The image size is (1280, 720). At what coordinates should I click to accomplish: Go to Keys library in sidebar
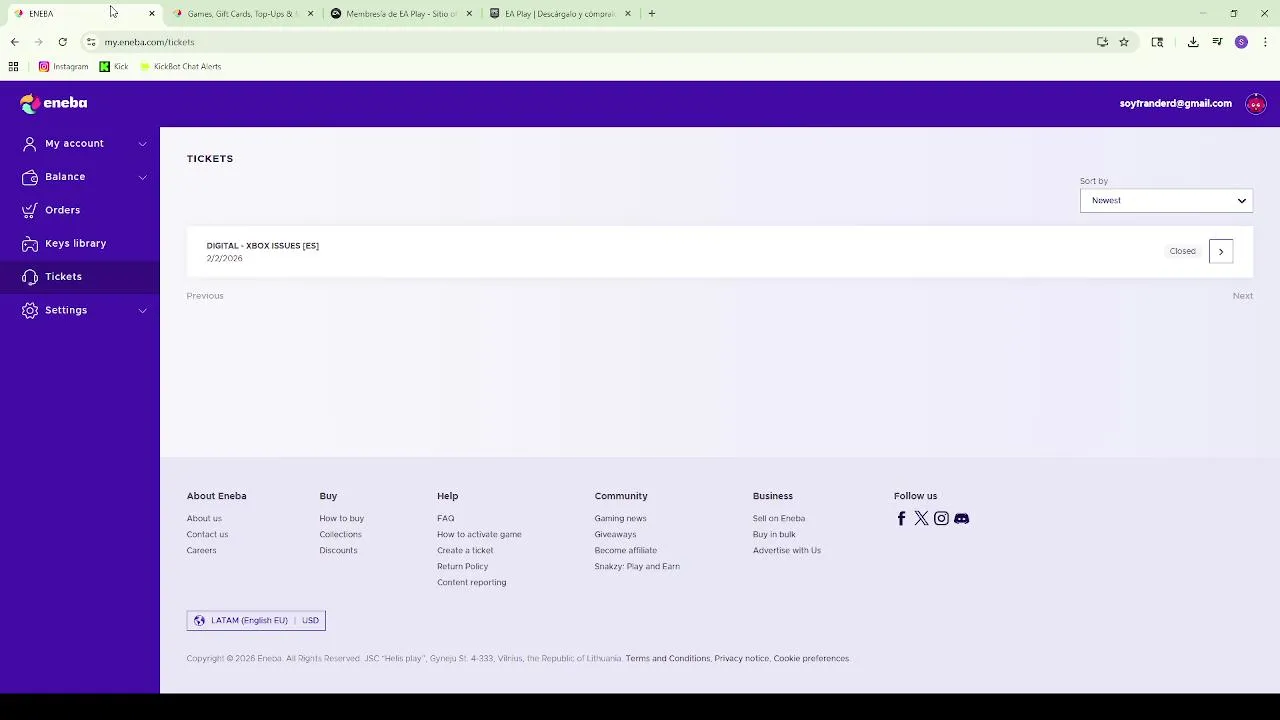(80, 243)
